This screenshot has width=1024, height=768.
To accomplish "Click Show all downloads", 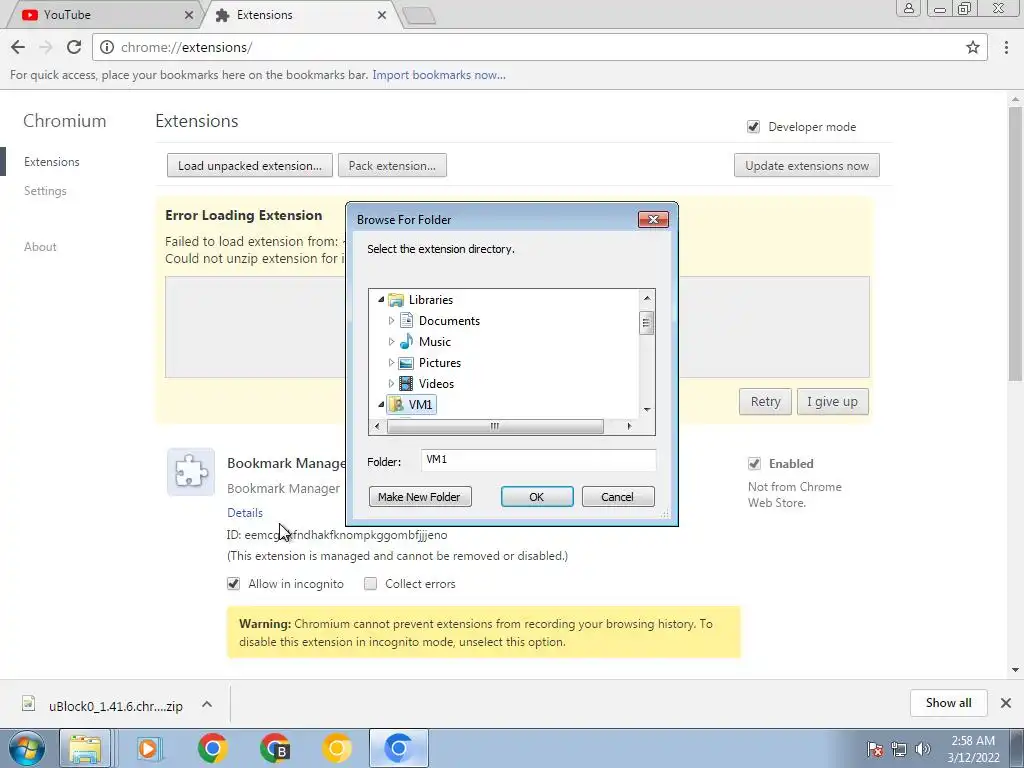I will tap(948, 703).
